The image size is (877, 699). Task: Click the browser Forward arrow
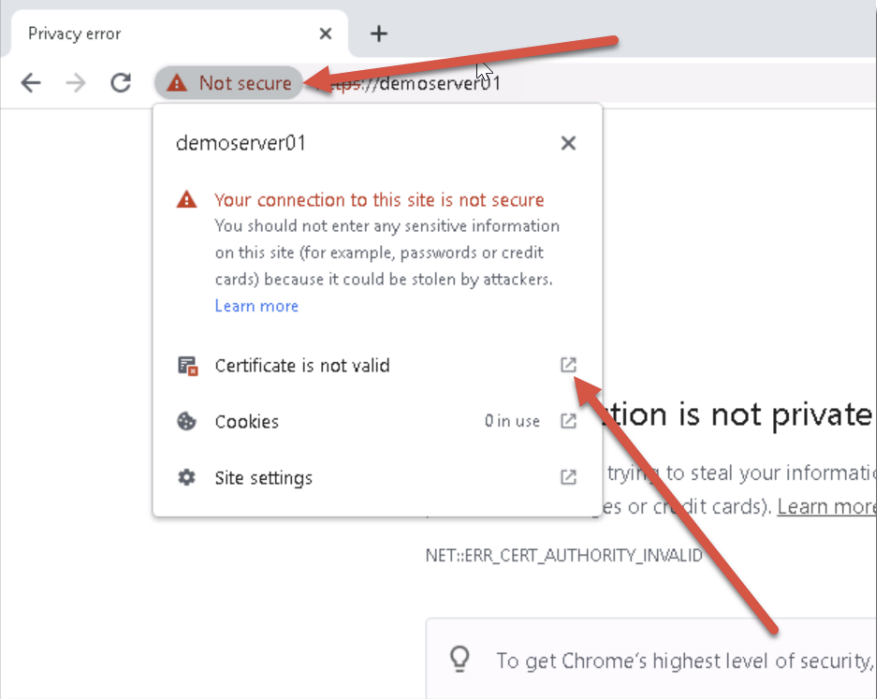click(x=76, y=83)
